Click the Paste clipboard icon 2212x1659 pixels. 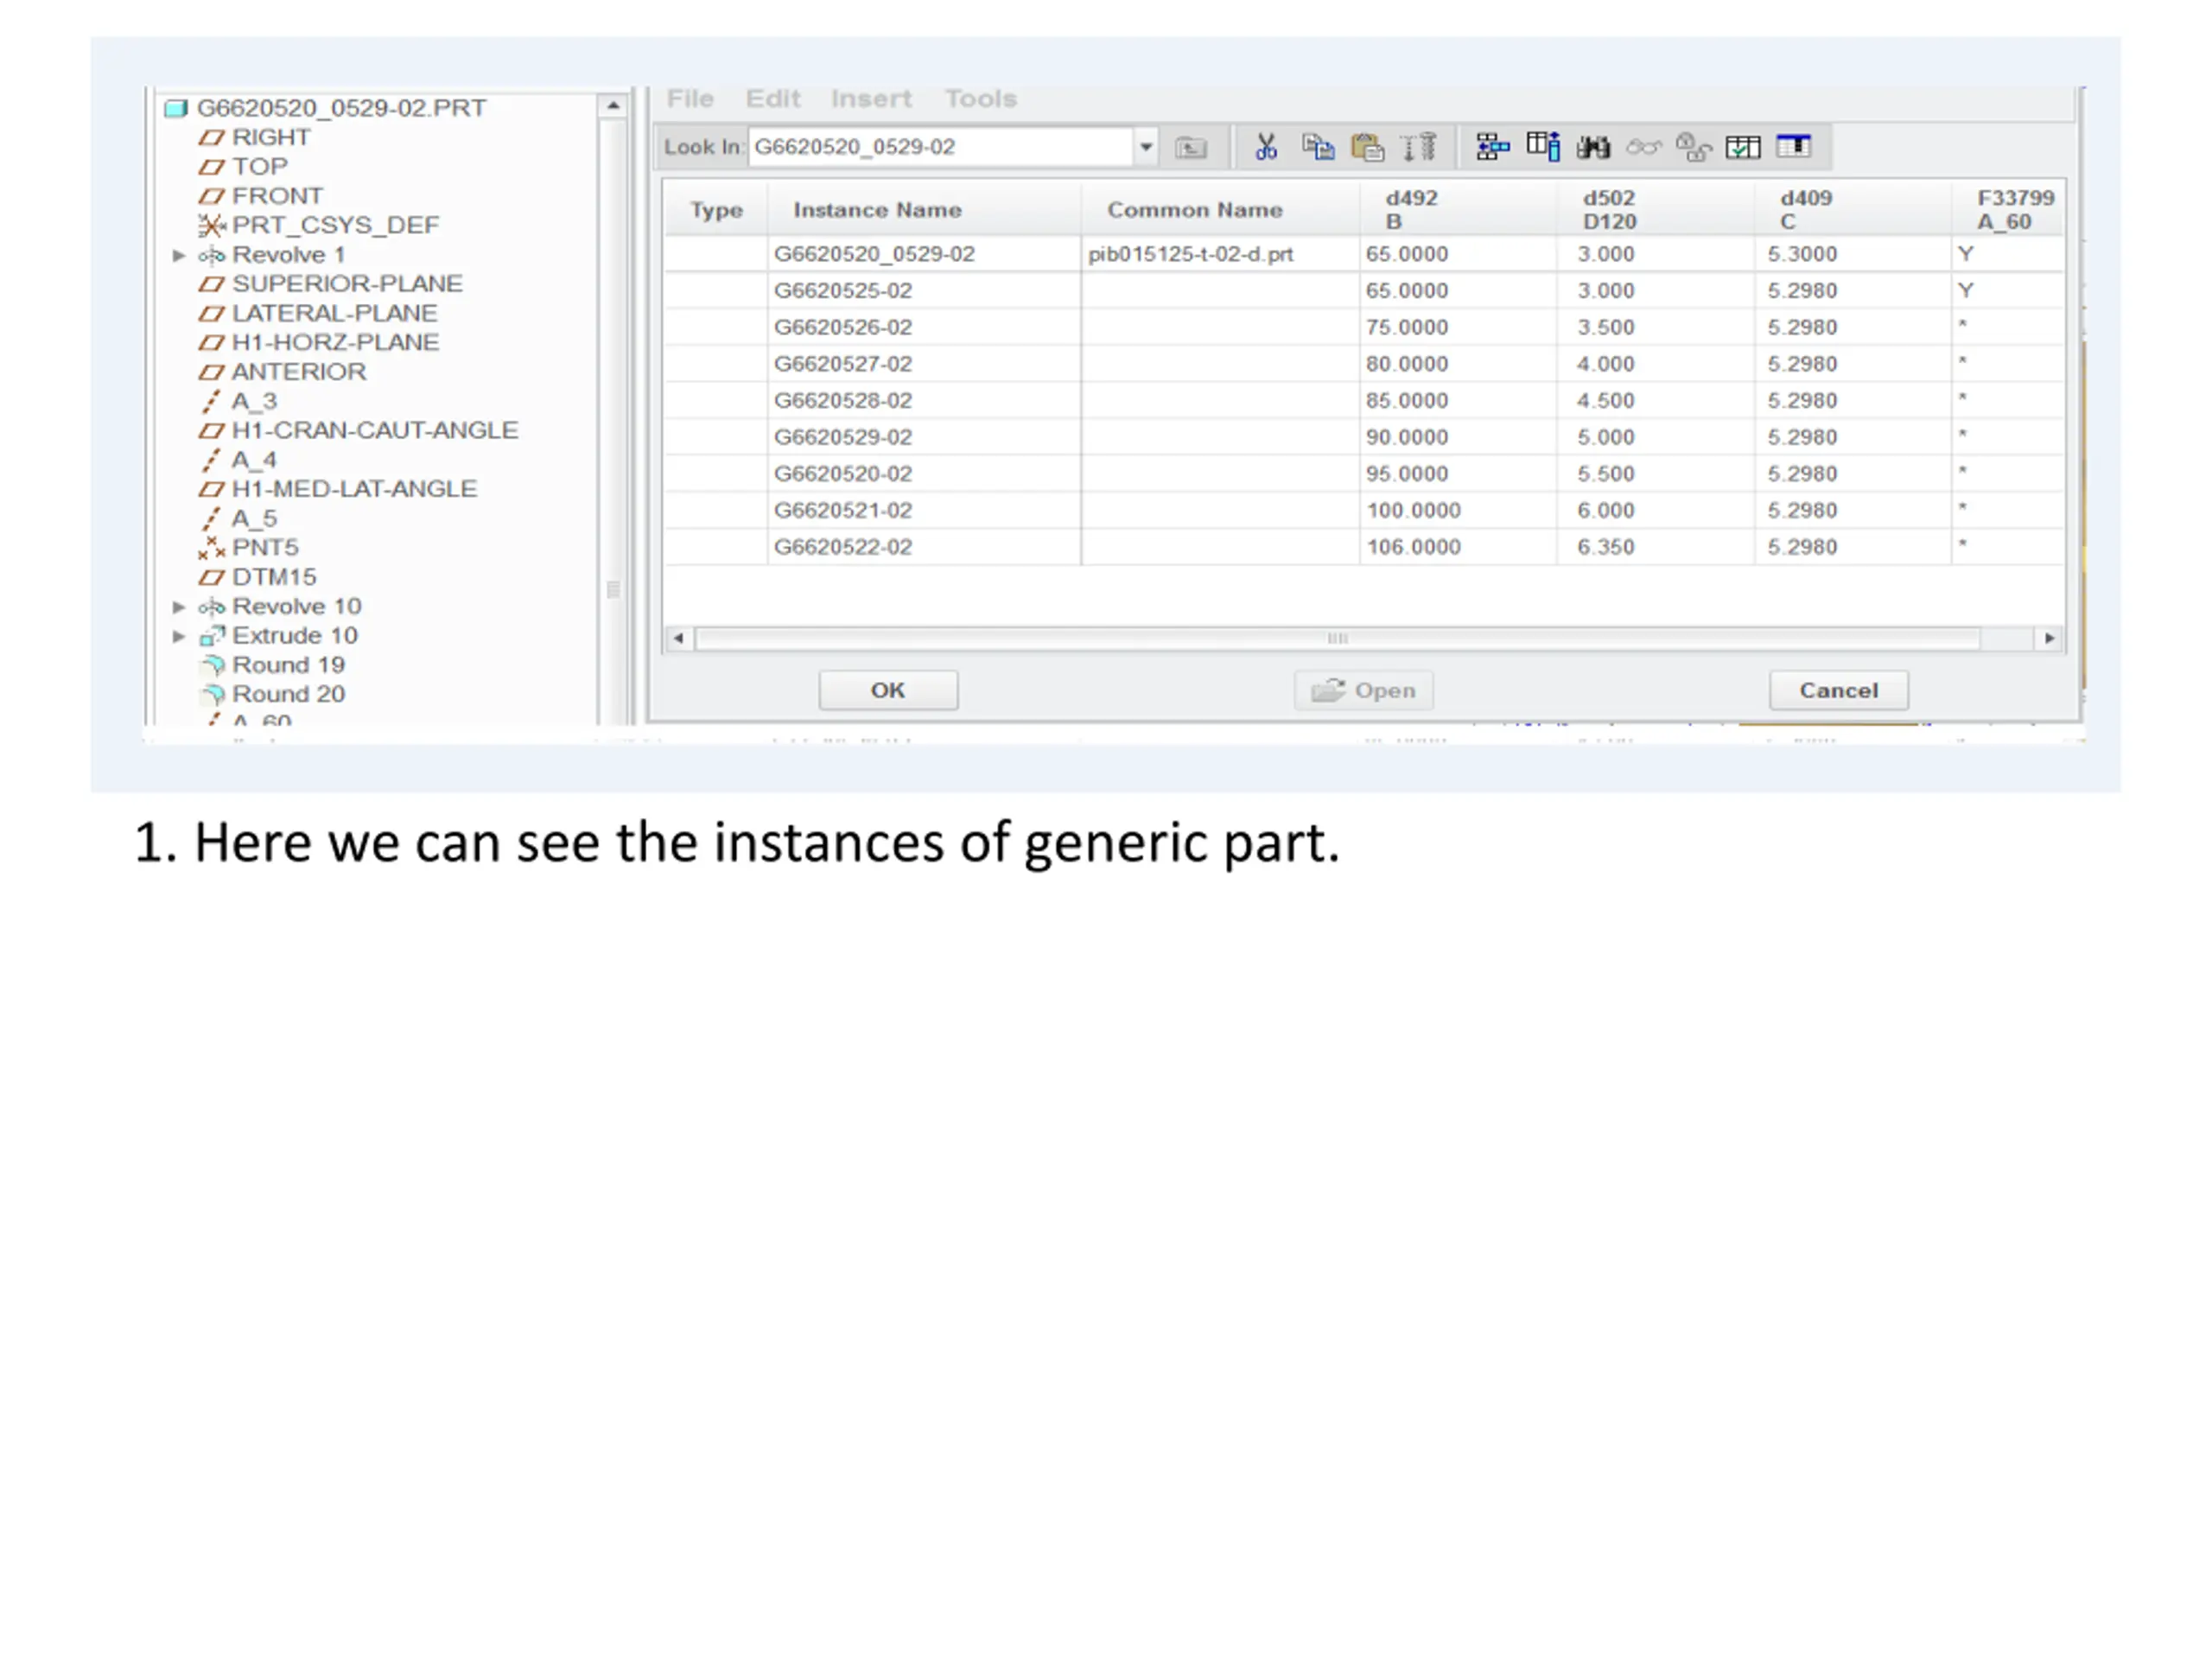coord(1368,147)
